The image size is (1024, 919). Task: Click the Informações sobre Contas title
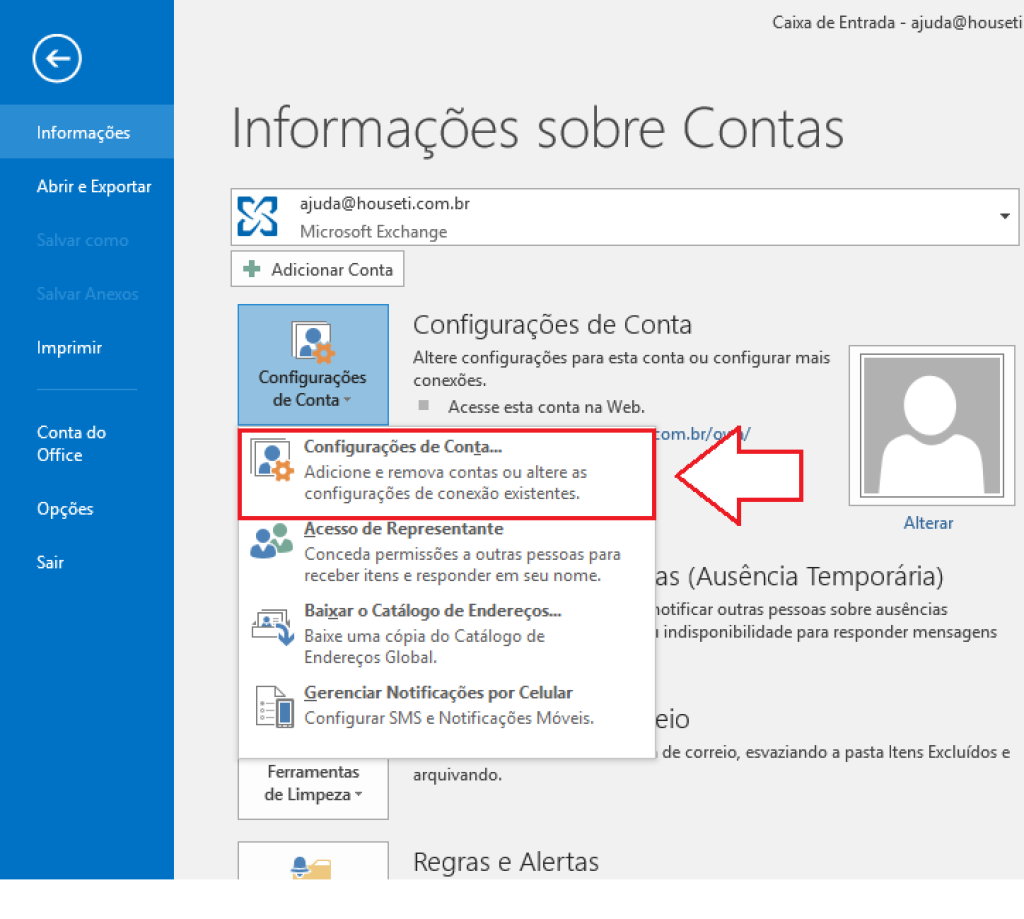click(538, 129)
